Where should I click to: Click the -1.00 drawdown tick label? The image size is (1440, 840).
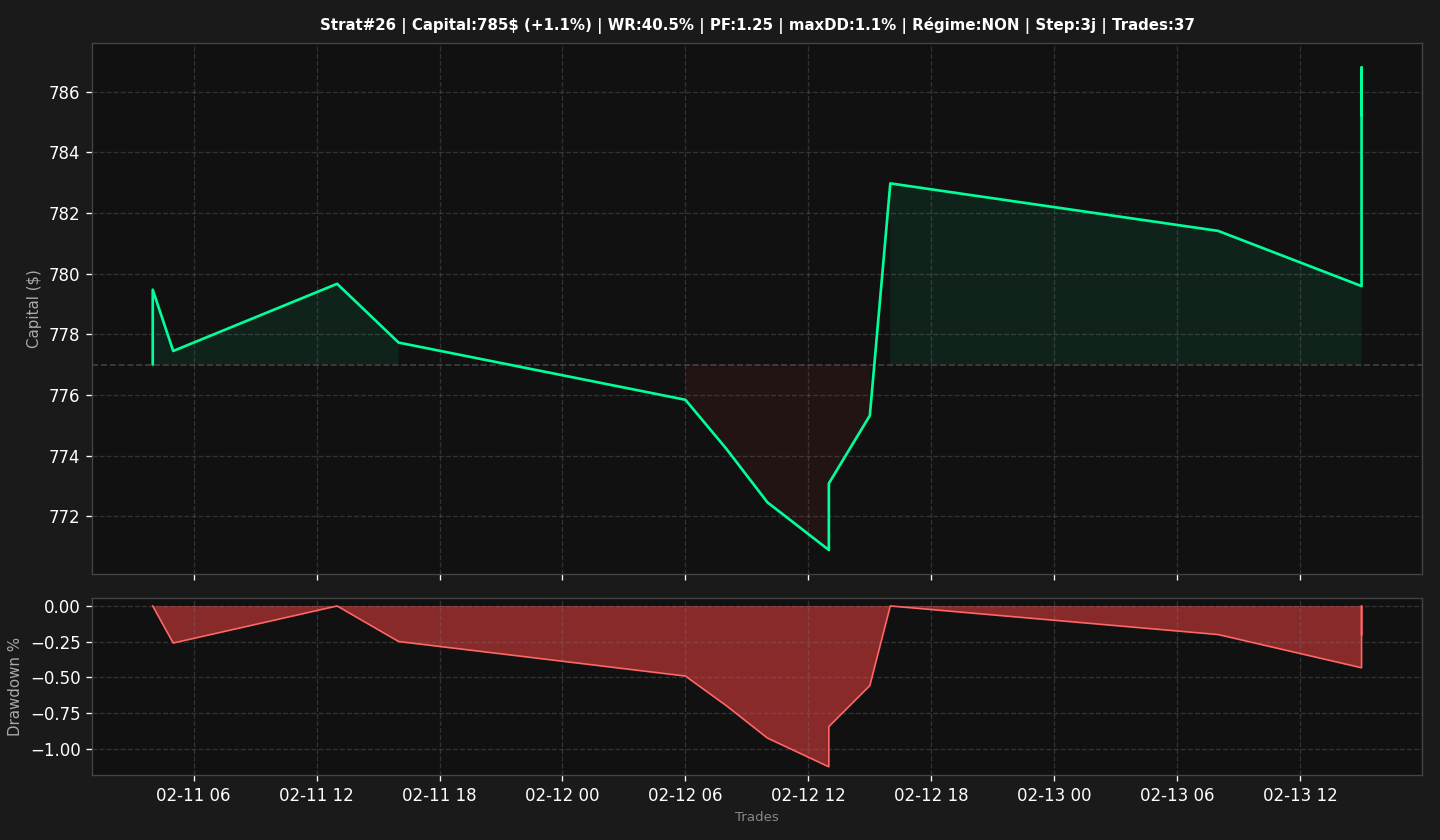coord(56,750)
